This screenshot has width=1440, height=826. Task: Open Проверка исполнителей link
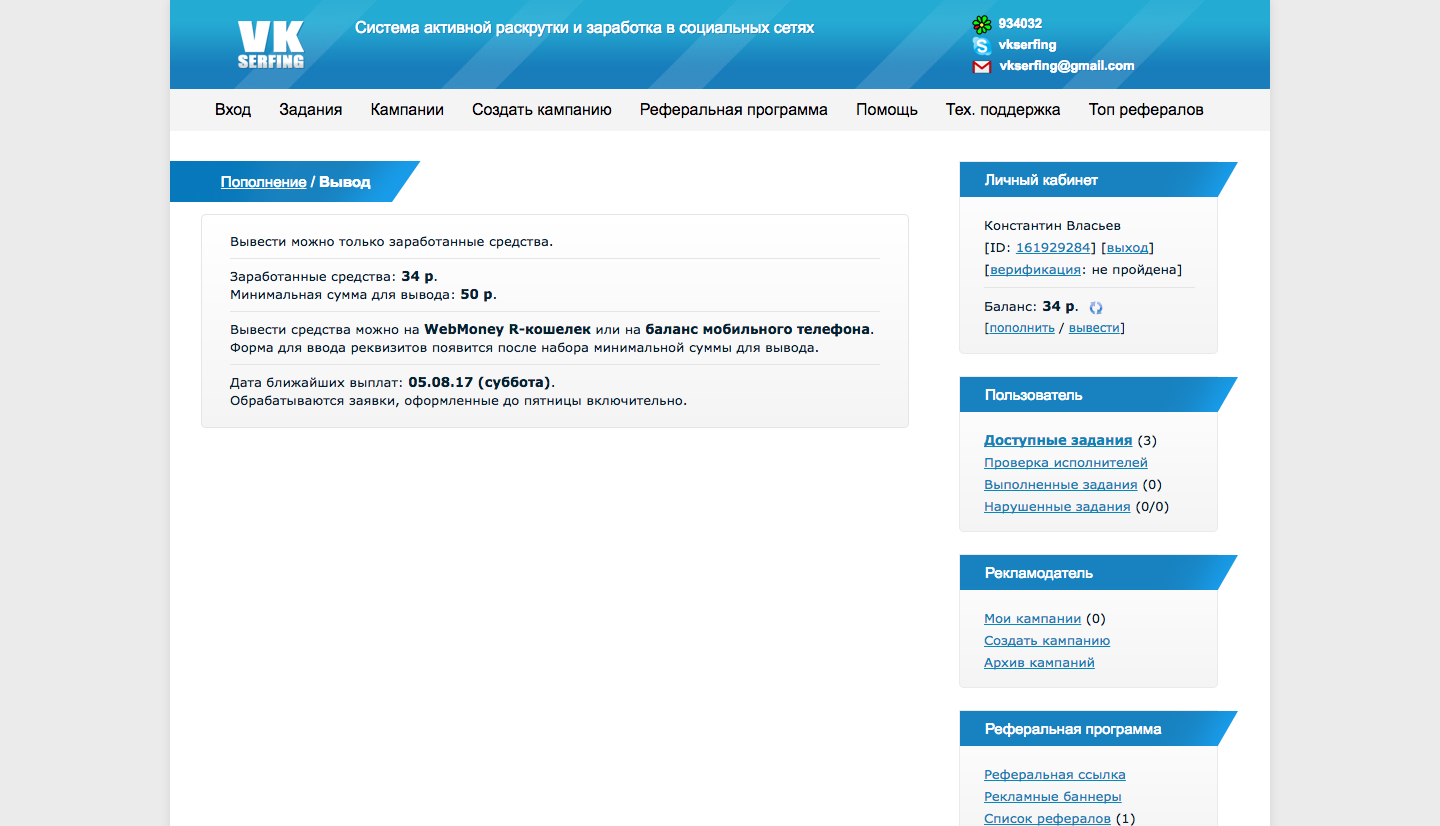coord(1065,463)
